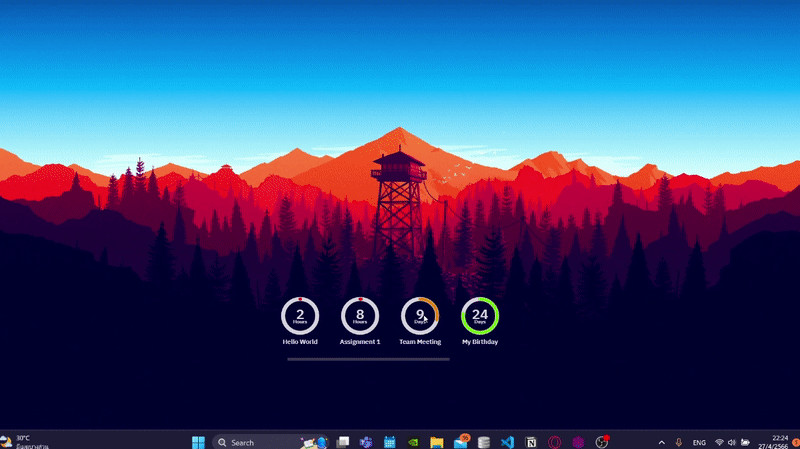800x449 pixels.
Task: Open the Assignment 1 countdown ring
Action: [x=360, y=316]
